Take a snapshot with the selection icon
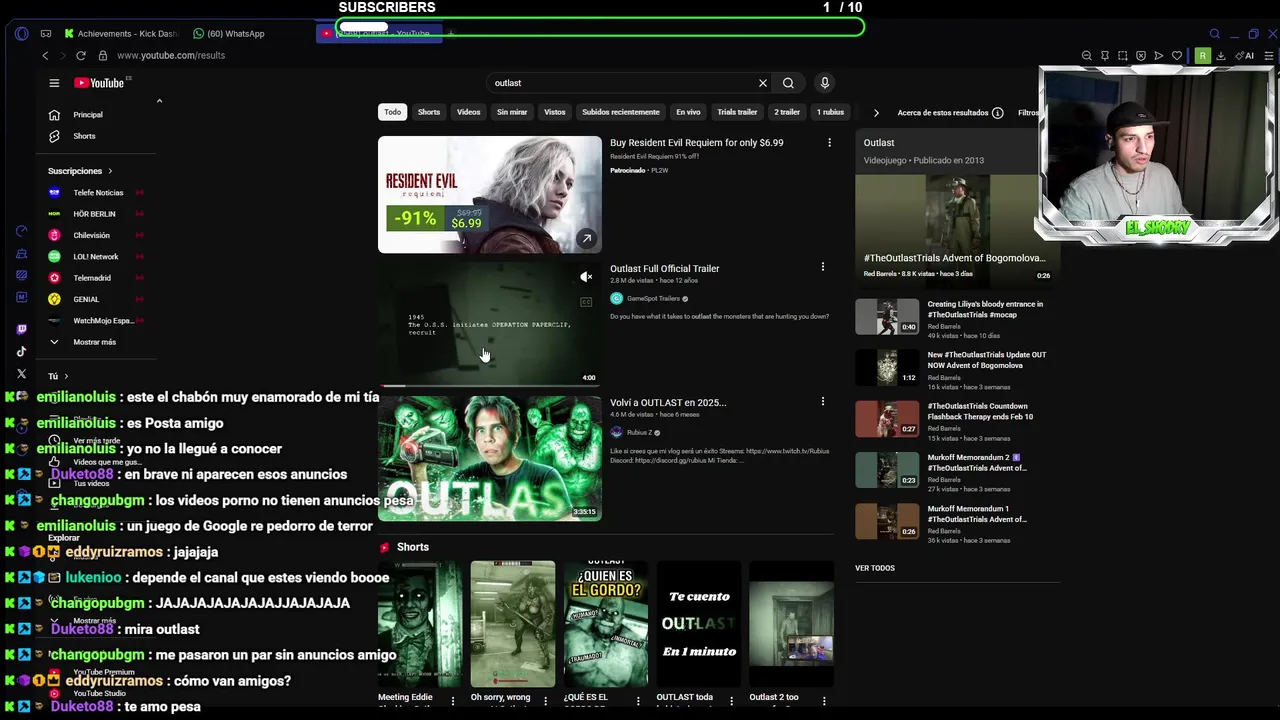 1123,56
